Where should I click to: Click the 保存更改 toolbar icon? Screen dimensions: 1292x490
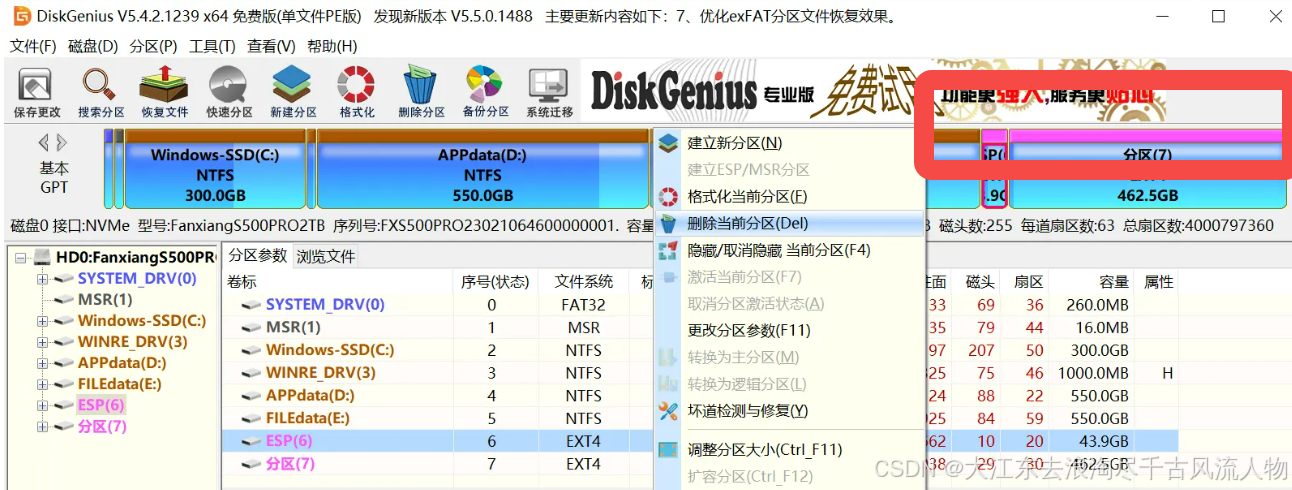[x=37, y=92]
